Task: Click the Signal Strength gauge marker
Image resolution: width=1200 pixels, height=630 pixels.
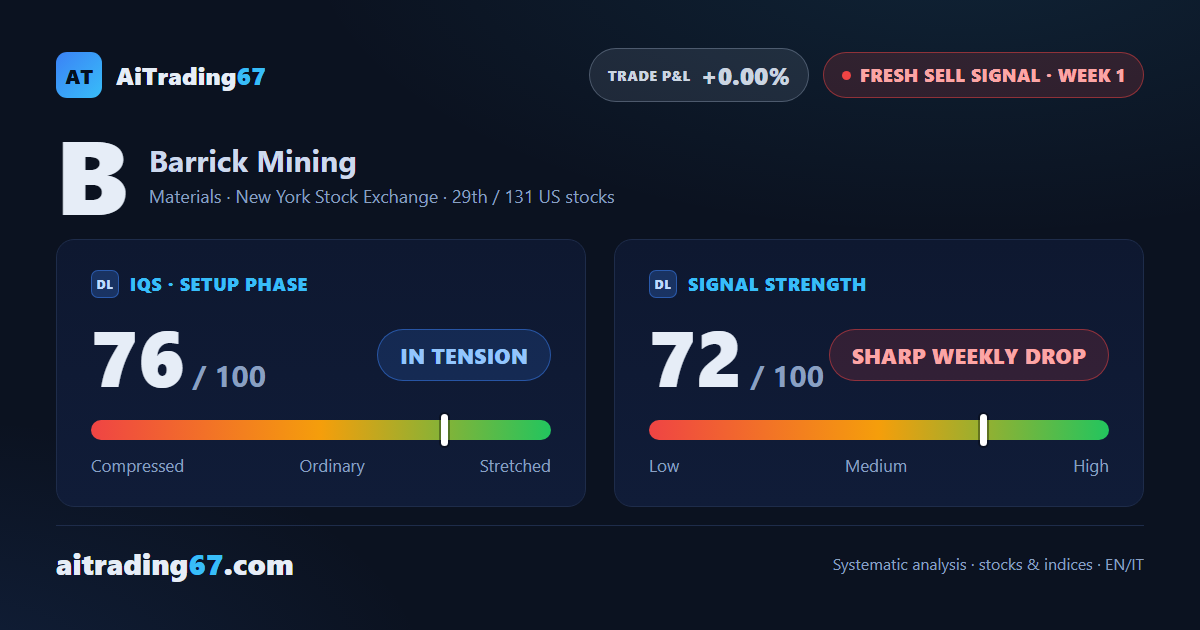Action: (984, 430)
